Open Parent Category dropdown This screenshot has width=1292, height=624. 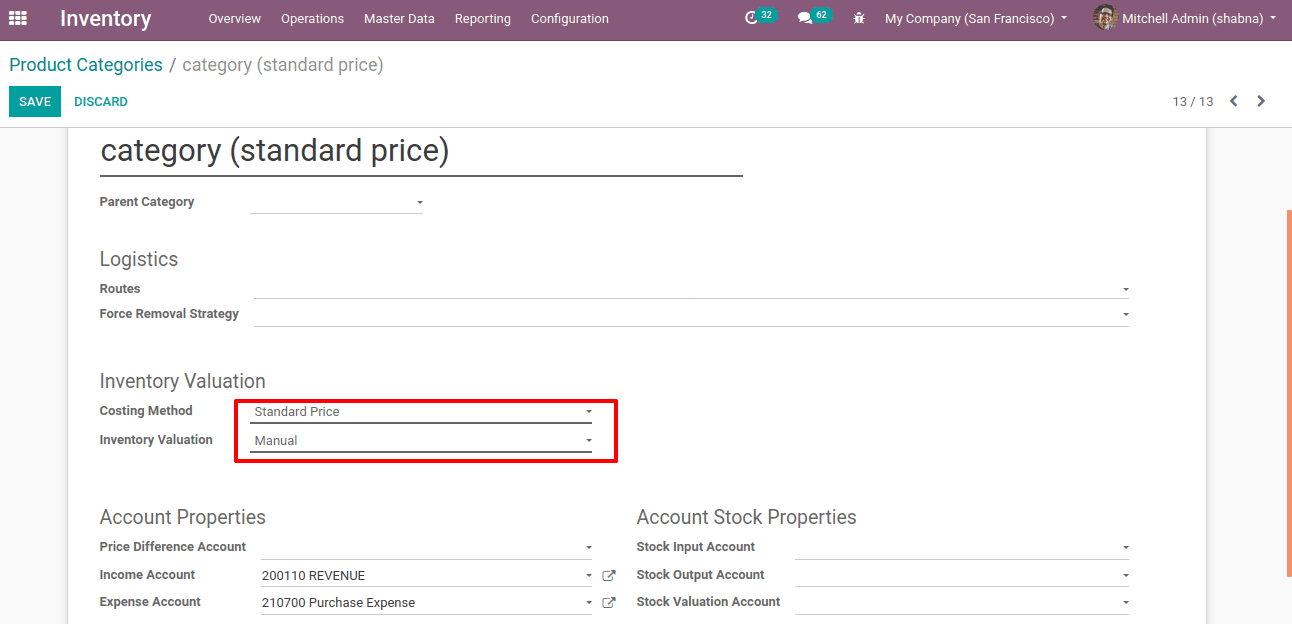(336, 202)
